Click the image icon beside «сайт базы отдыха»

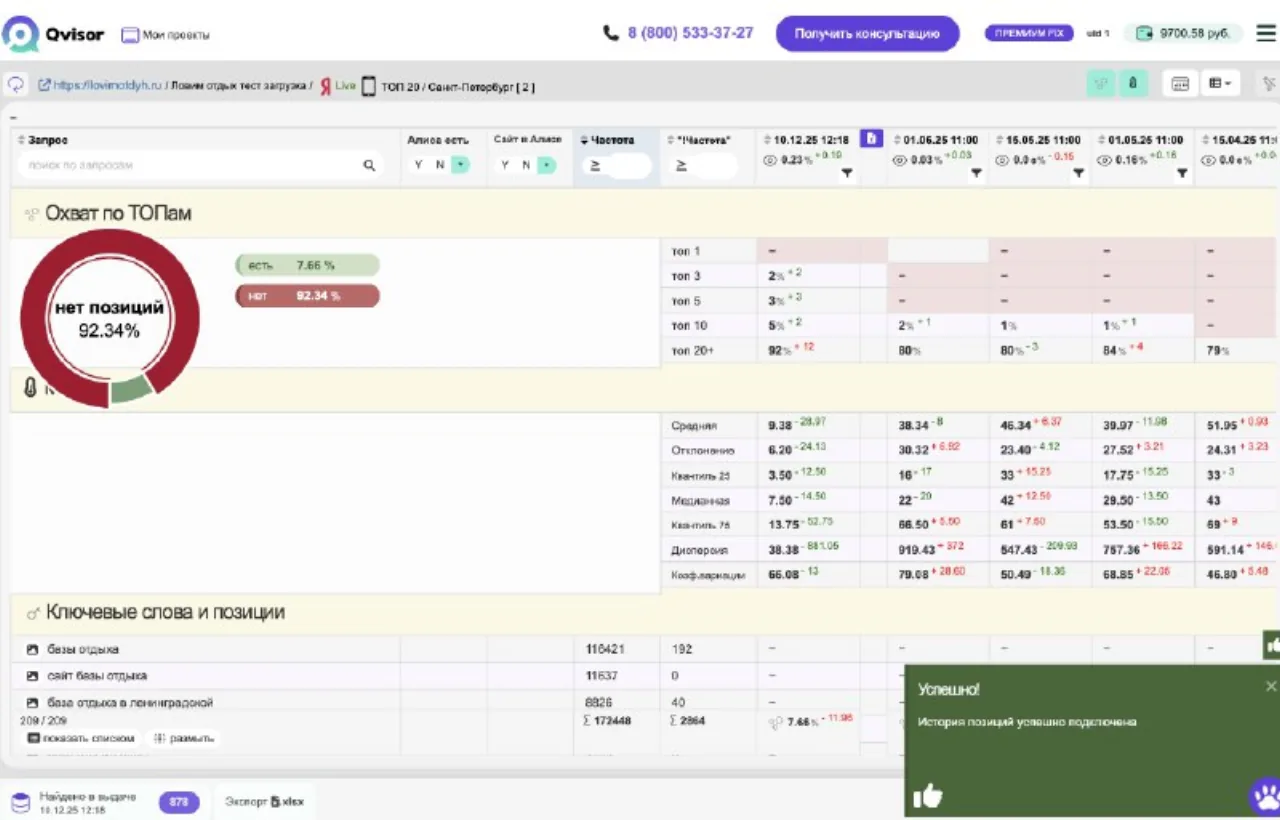click(x=33, y=676)
